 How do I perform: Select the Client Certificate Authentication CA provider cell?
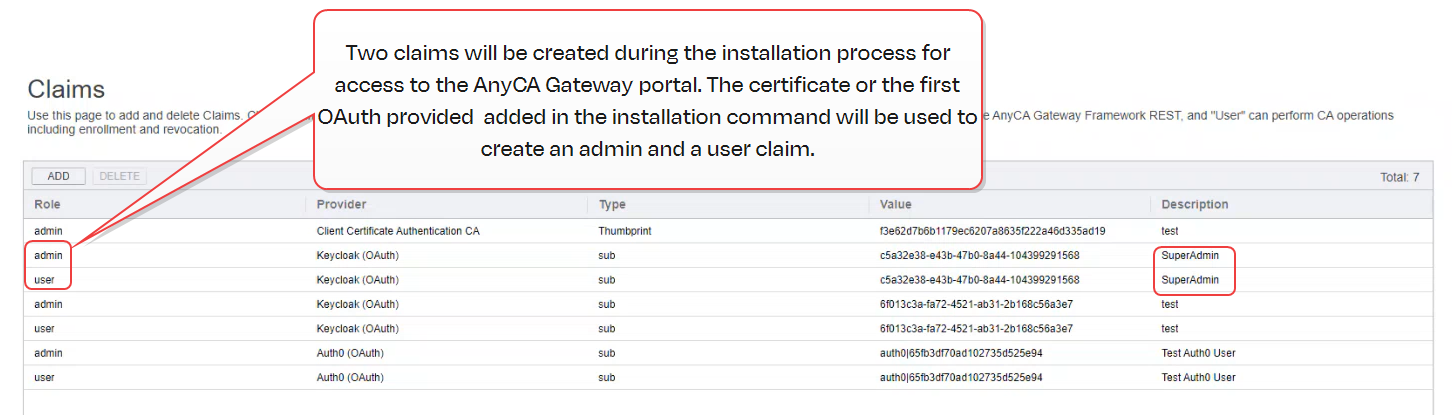click(398, 231)
